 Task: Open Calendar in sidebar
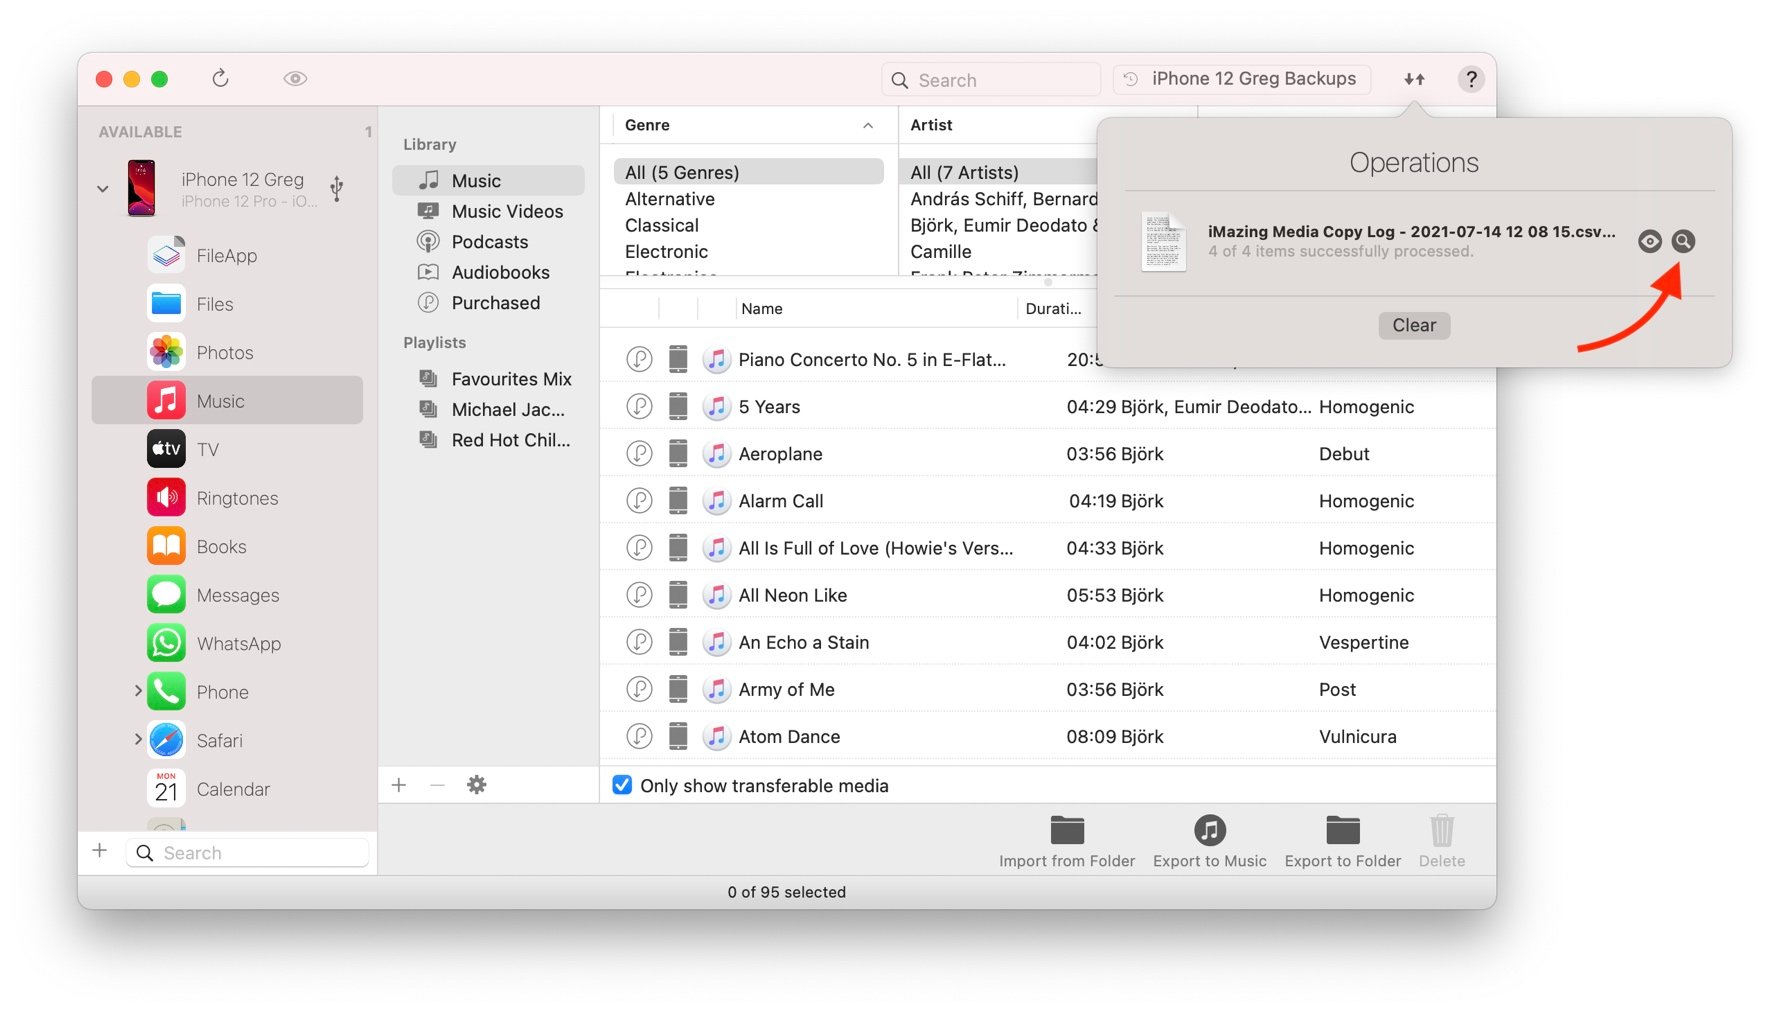(x=227, y=789)
